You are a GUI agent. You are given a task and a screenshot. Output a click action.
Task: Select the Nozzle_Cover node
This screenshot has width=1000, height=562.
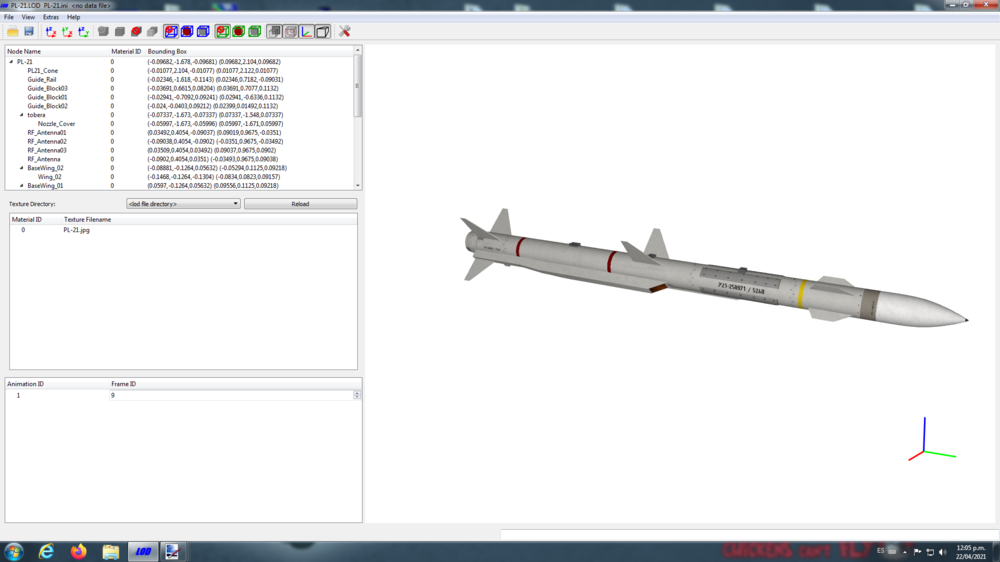[x=56, y=124]
